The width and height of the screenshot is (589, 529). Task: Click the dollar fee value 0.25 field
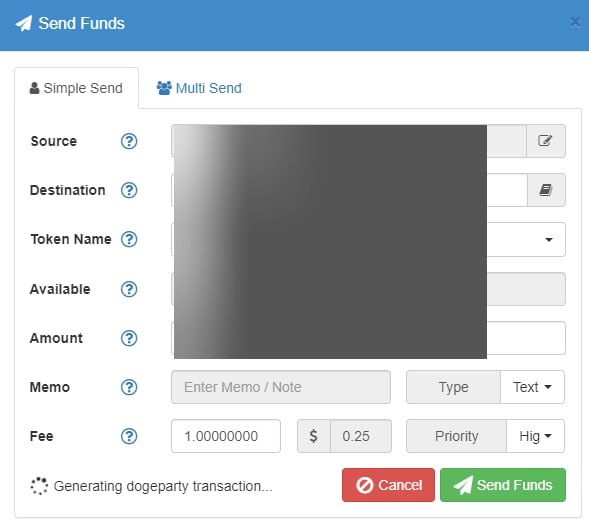coord(361,436)
